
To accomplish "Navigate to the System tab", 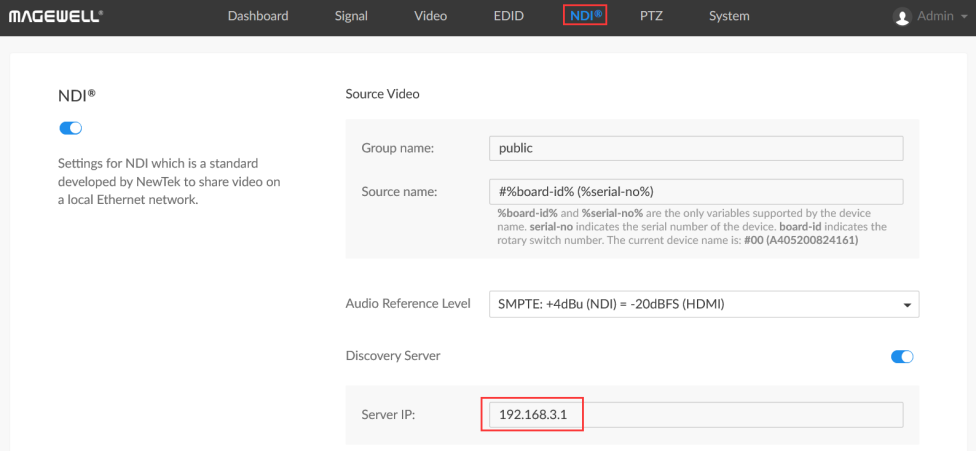I will [x=729, y=16].
